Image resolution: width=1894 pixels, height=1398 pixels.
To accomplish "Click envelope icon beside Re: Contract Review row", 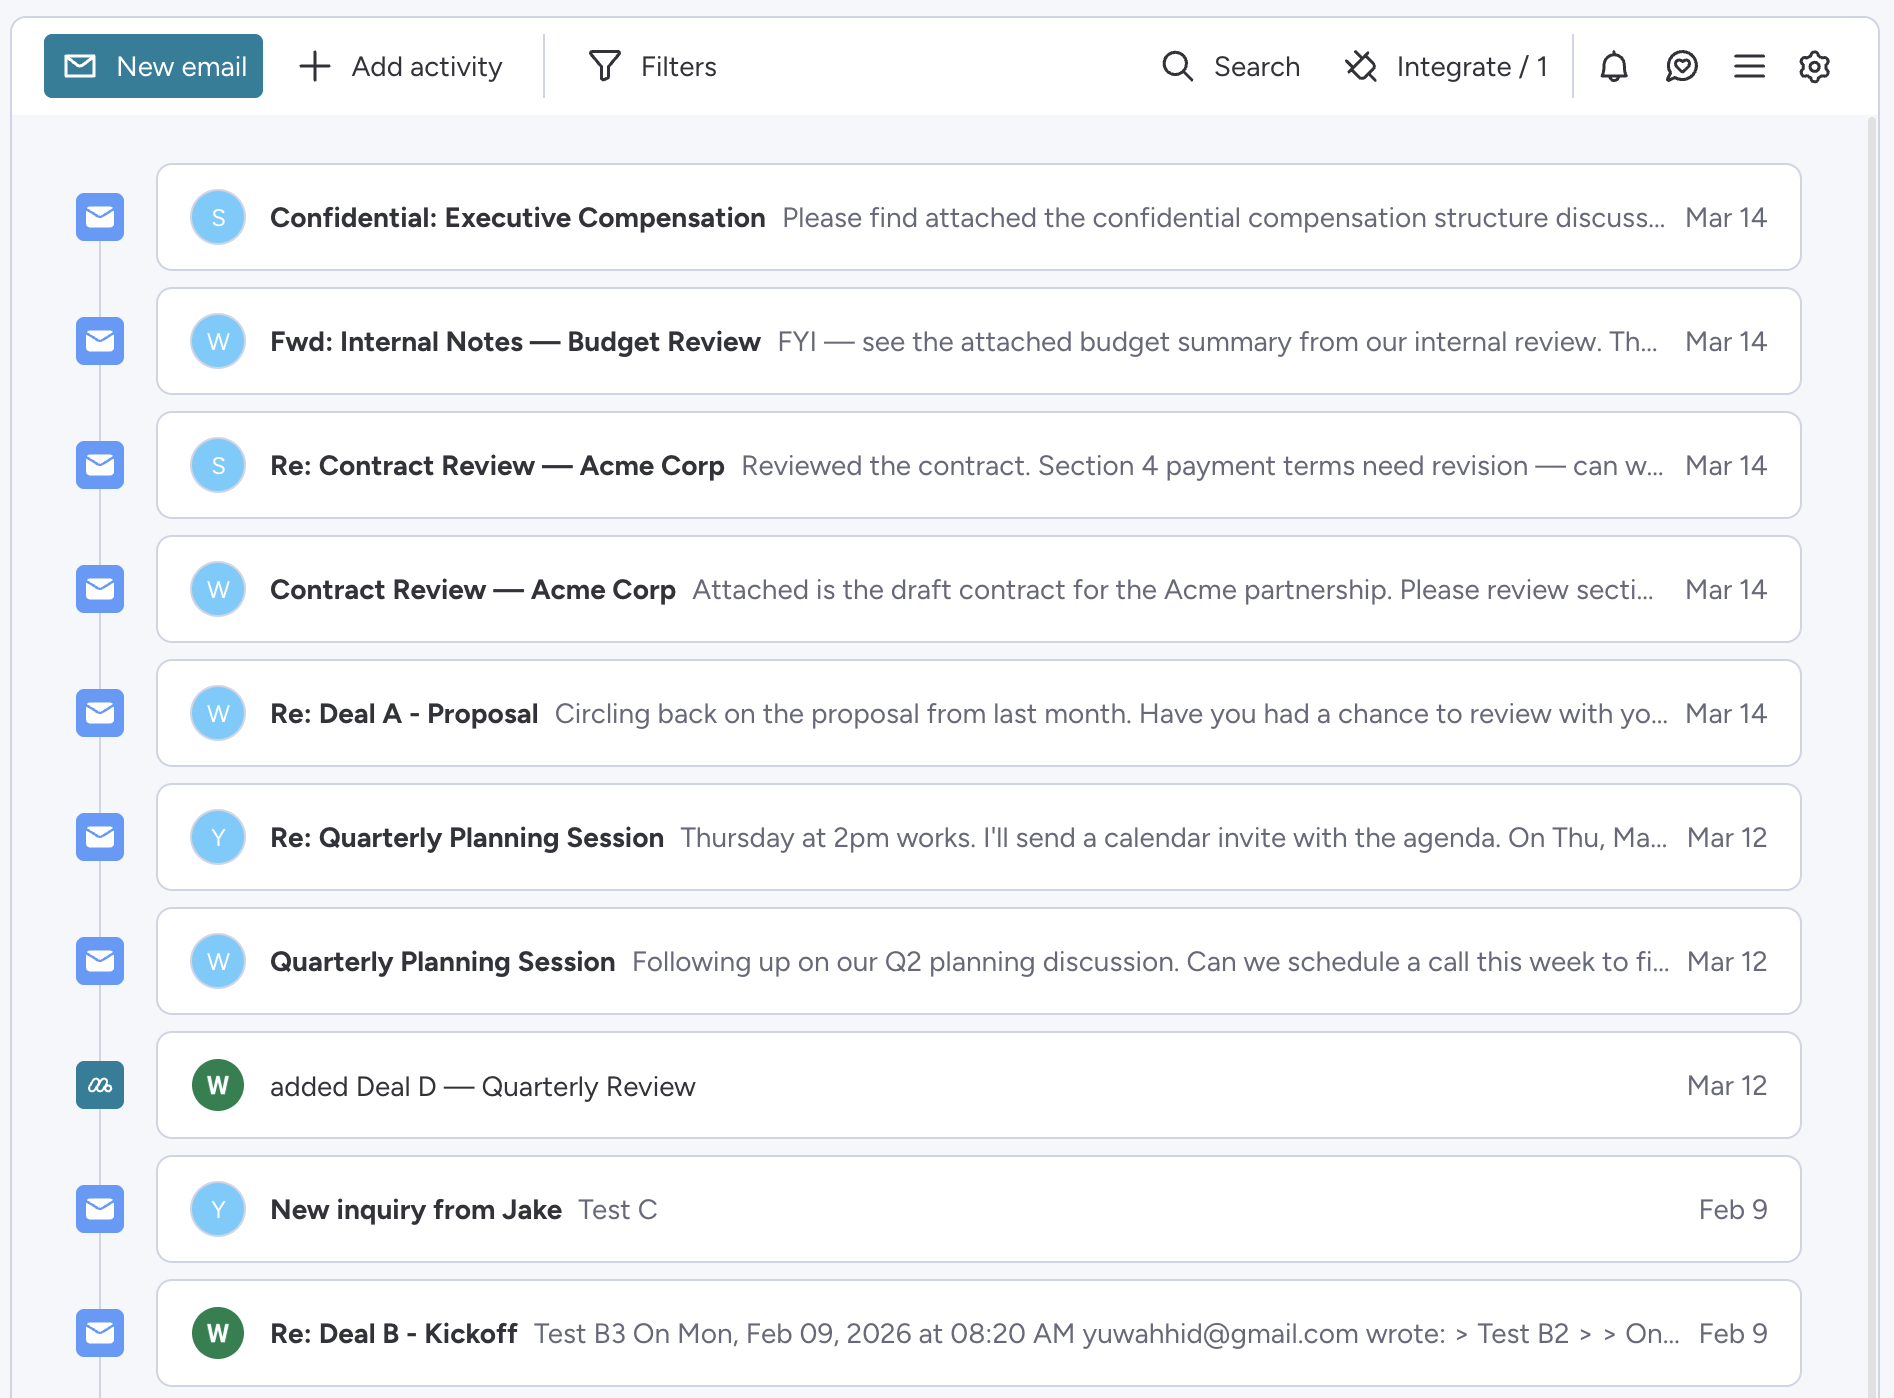I will [100, 465].
